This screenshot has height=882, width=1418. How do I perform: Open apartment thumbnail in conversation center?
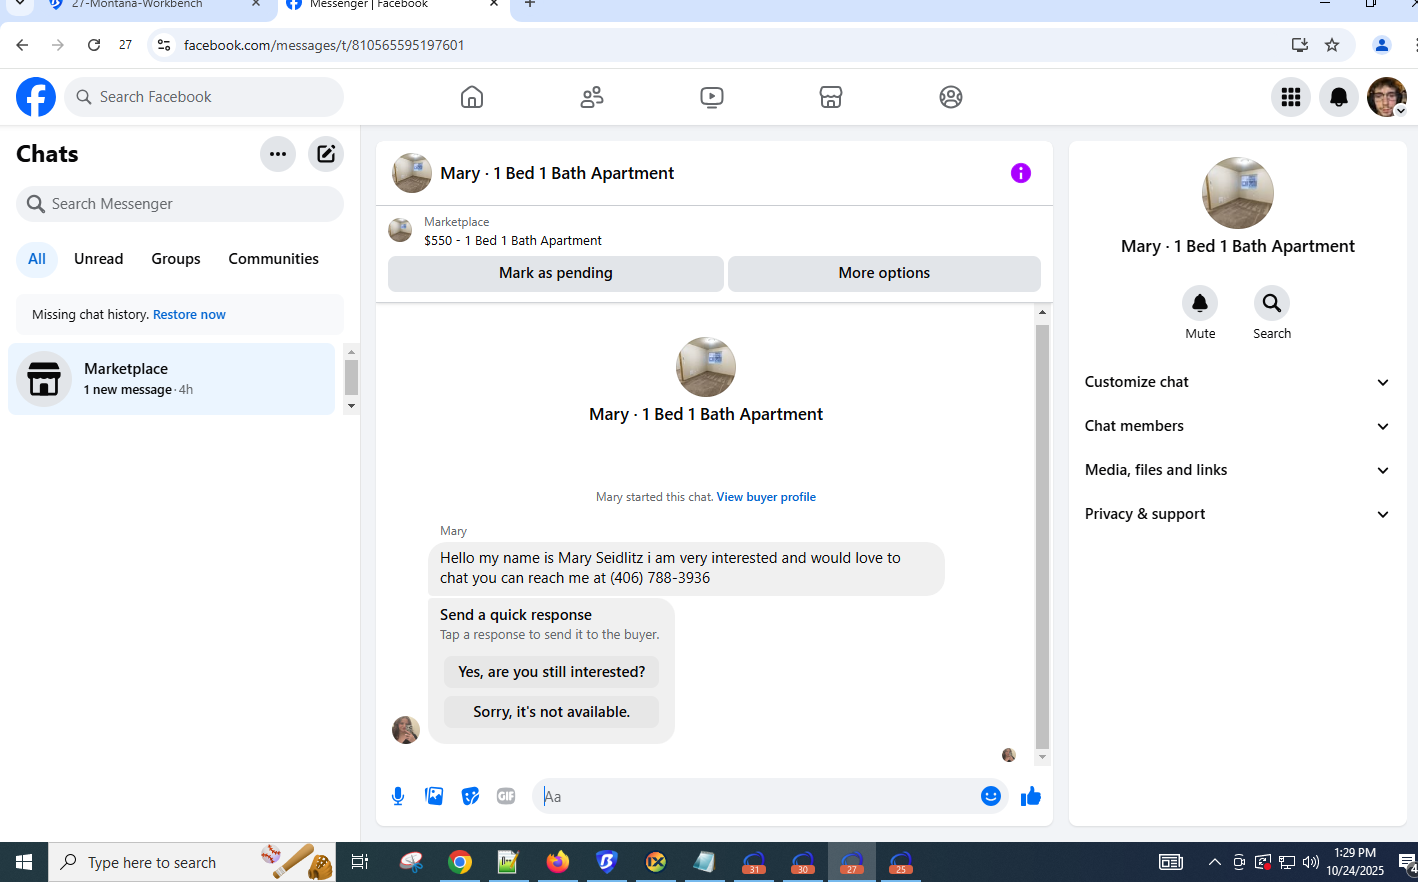point(706,367)
